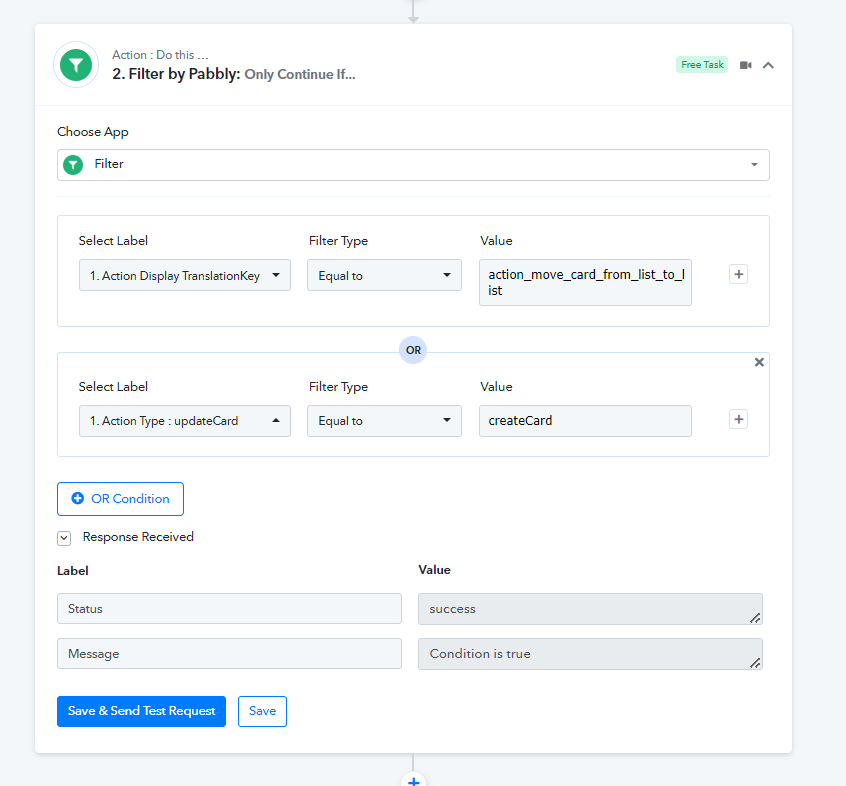Click the 'Action : Do this ...' text
This screenshot has height=786, width=846.
[x=160, y=55]
